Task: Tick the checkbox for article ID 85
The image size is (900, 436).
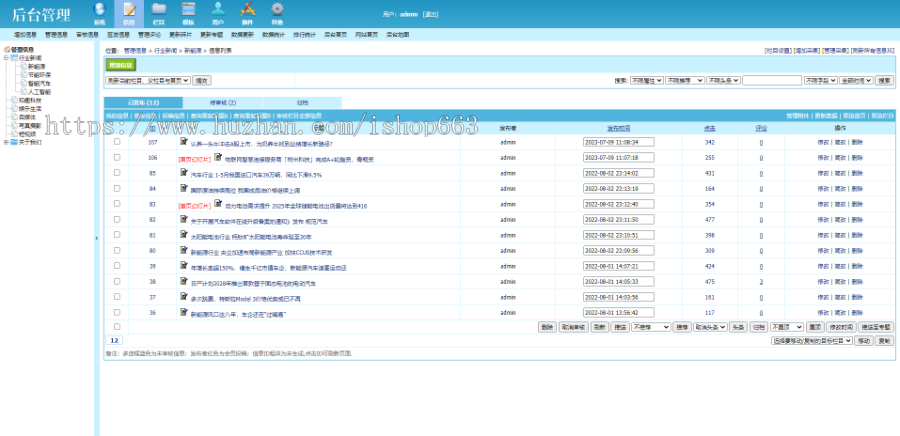Action: [117, 173]
